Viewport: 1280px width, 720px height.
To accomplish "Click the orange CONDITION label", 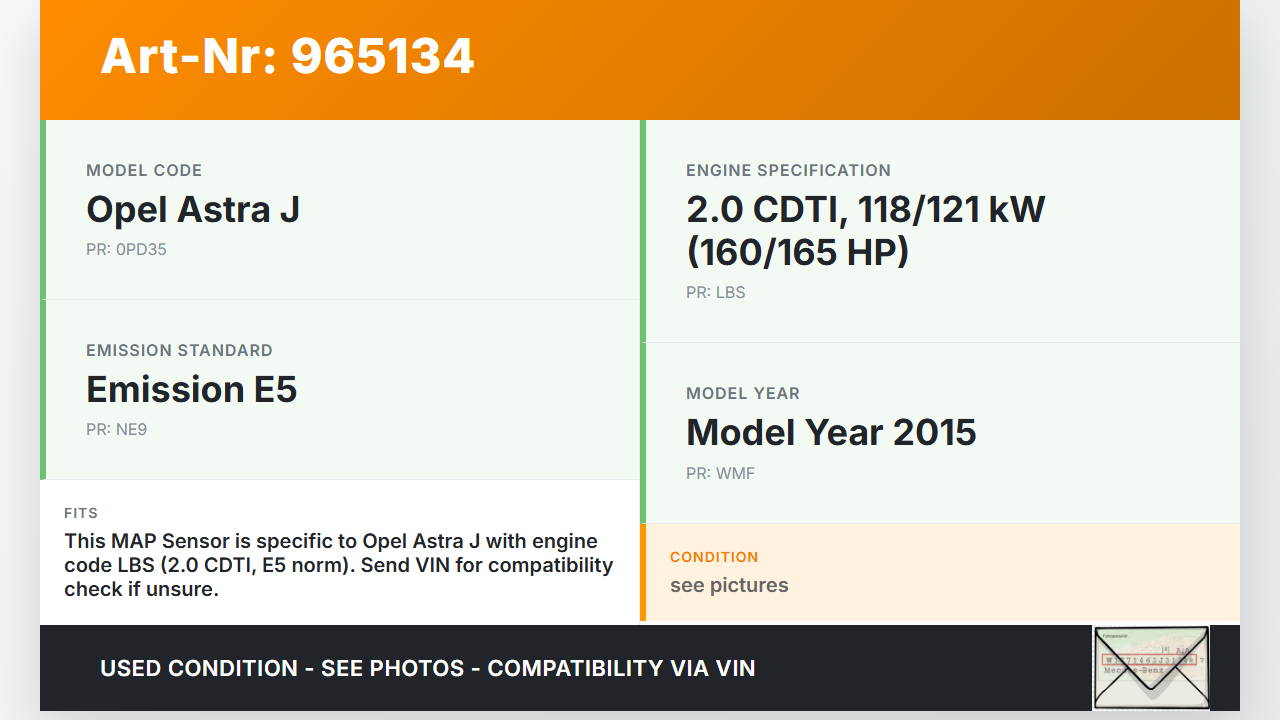I will point(714,557).
